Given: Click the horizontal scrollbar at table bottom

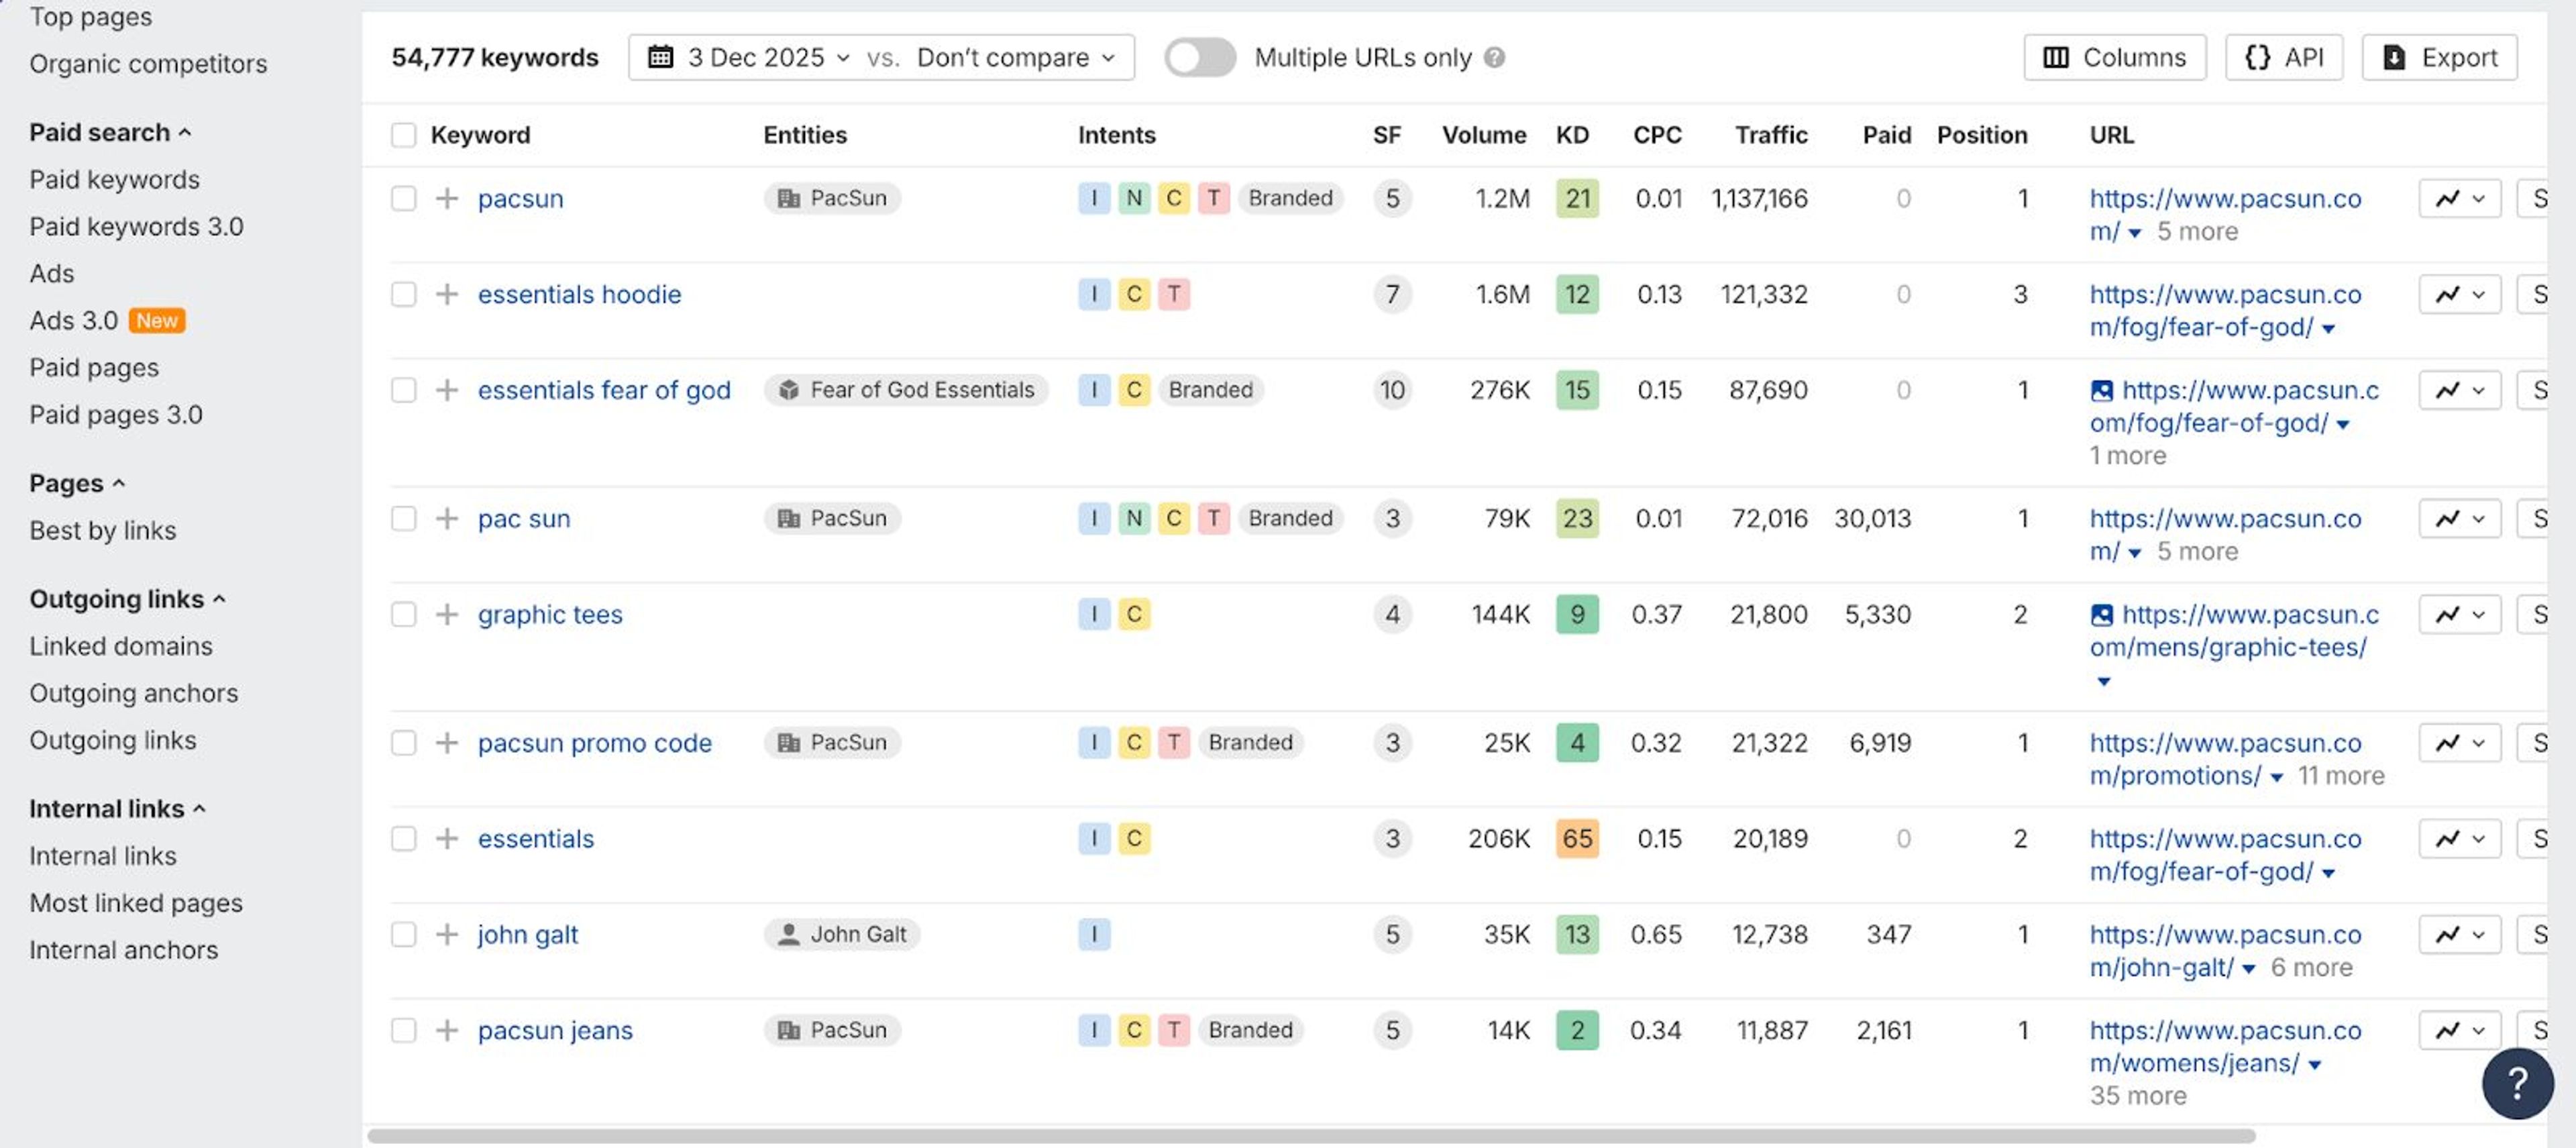Looking at the screenshot, I should (x=1310, y=1136).
